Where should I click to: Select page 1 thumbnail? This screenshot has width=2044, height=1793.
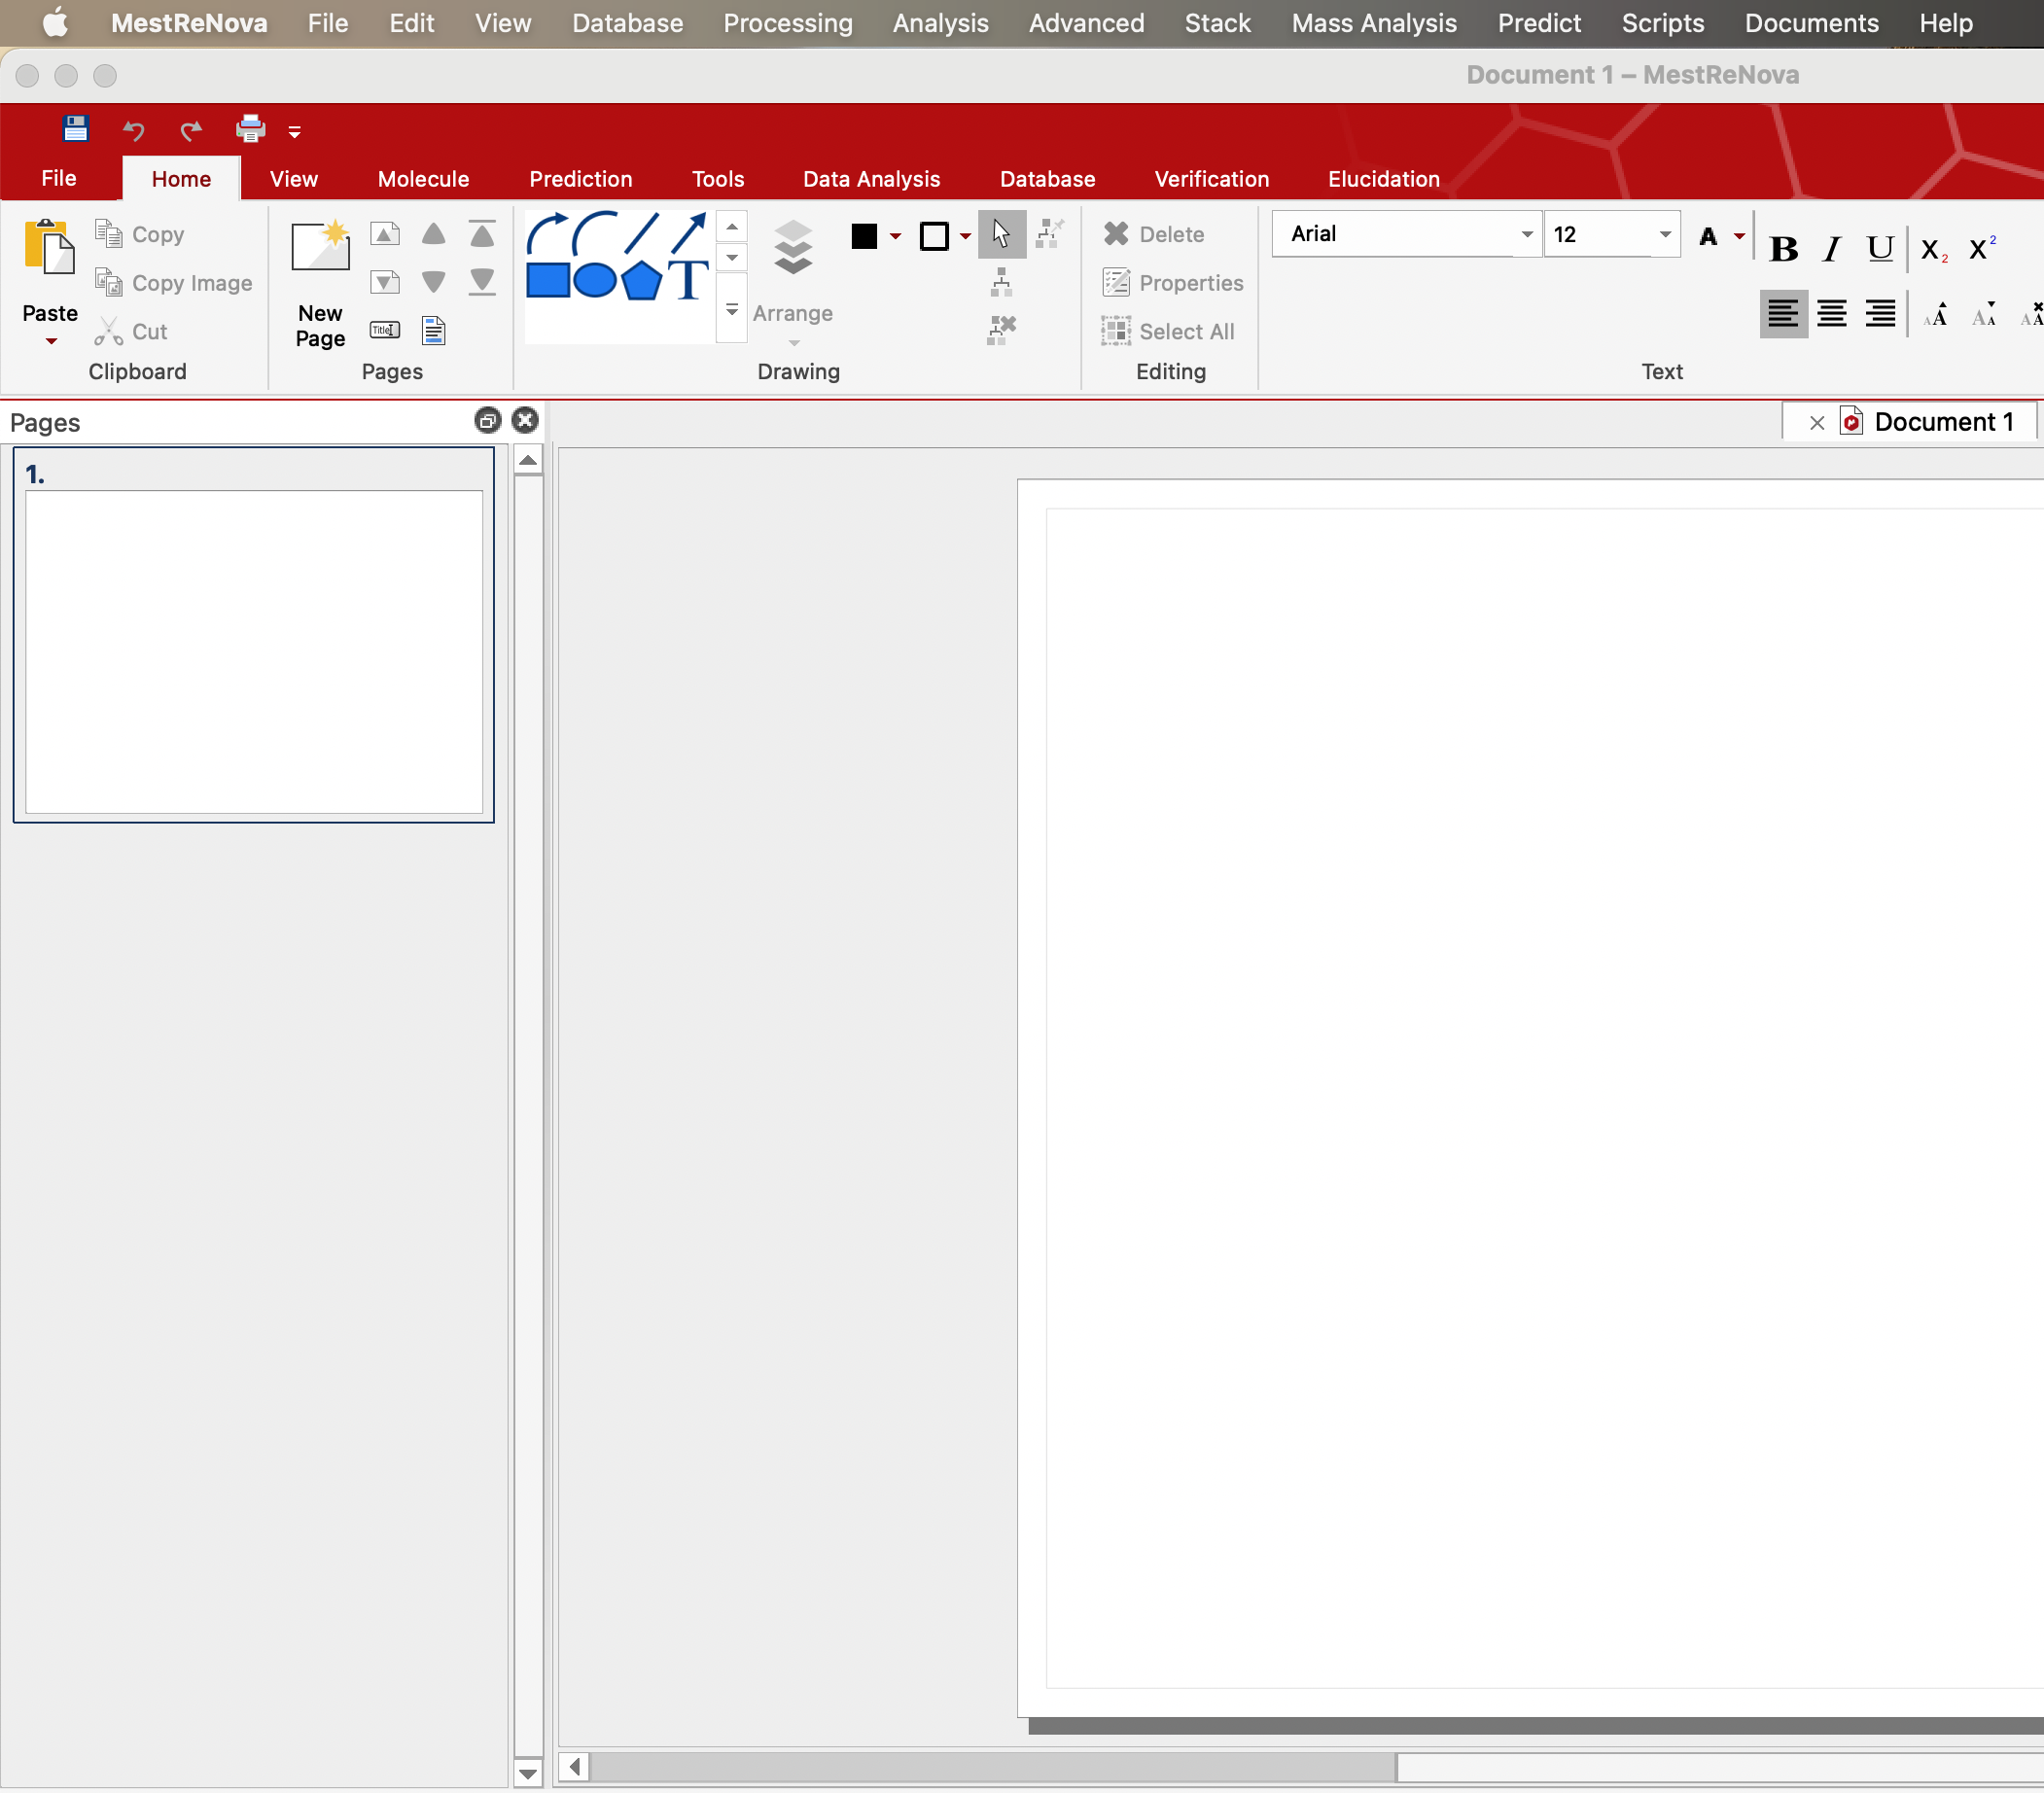click(254, 635)
